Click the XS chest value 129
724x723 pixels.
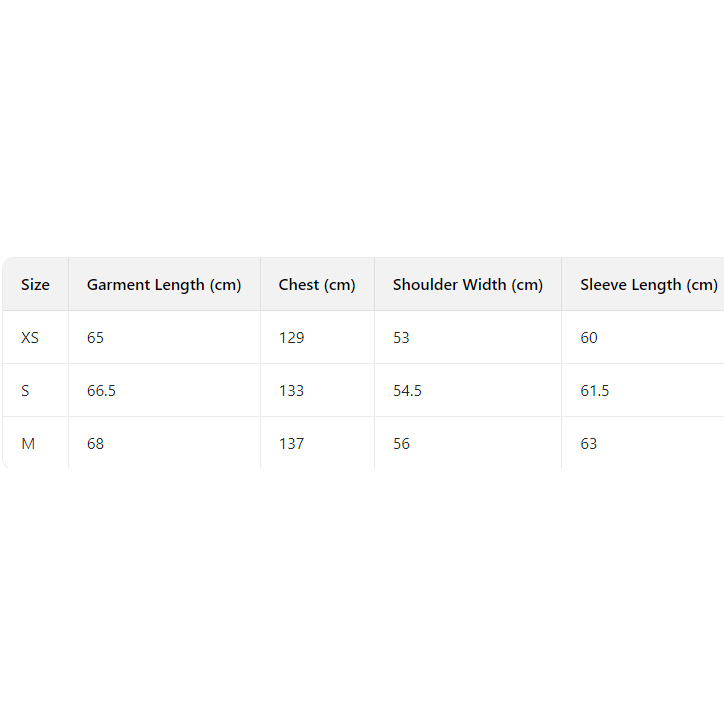click(291, 338)
